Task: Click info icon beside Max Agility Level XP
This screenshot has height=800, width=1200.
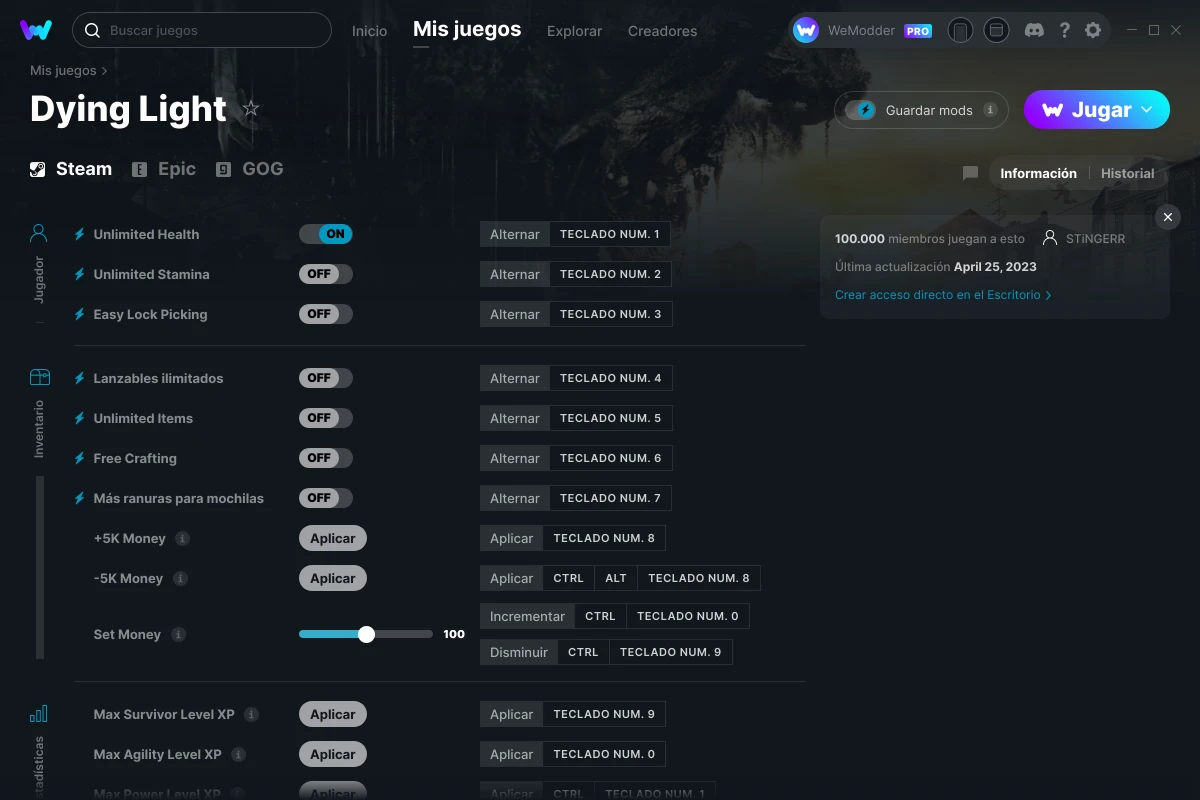Action: [x=238, y=754]
